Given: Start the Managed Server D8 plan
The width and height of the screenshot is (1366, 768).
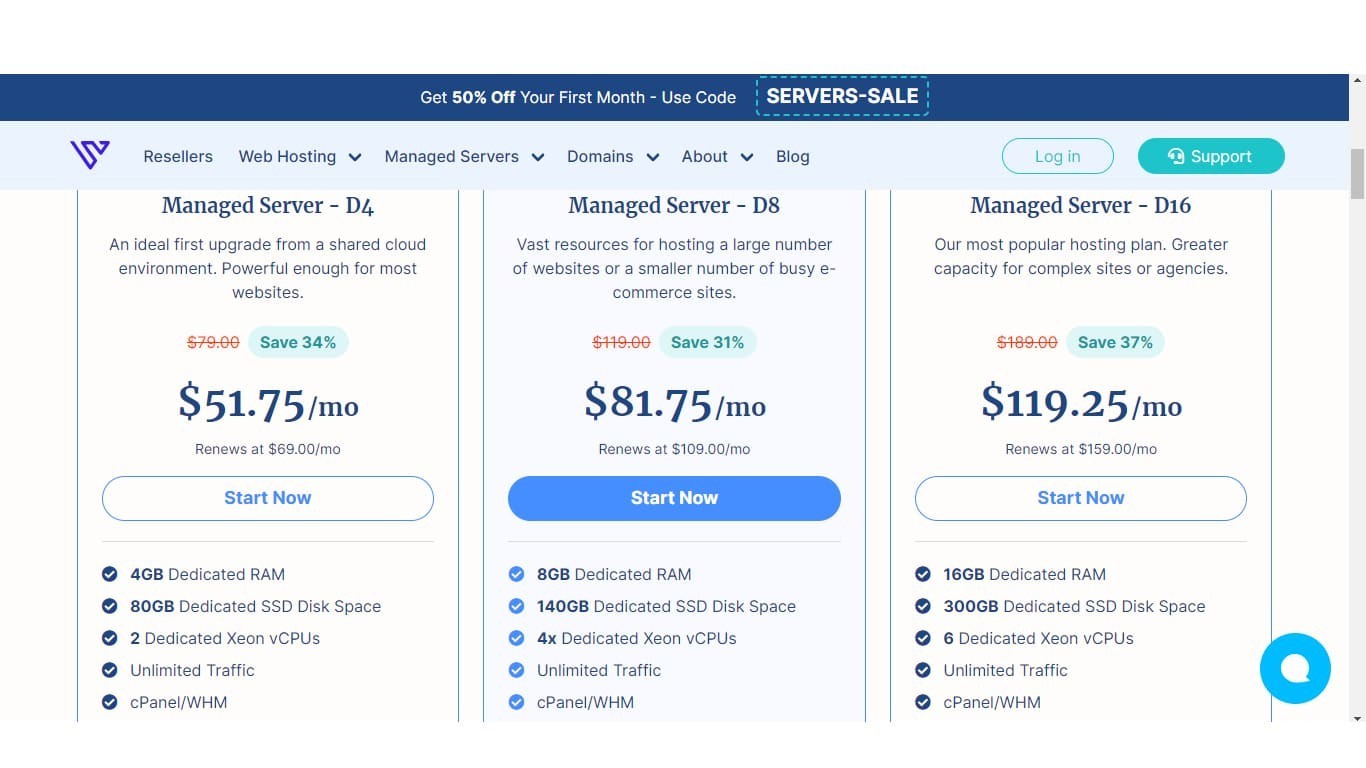Looking at the screenshot, I should [x=674, y=498].
